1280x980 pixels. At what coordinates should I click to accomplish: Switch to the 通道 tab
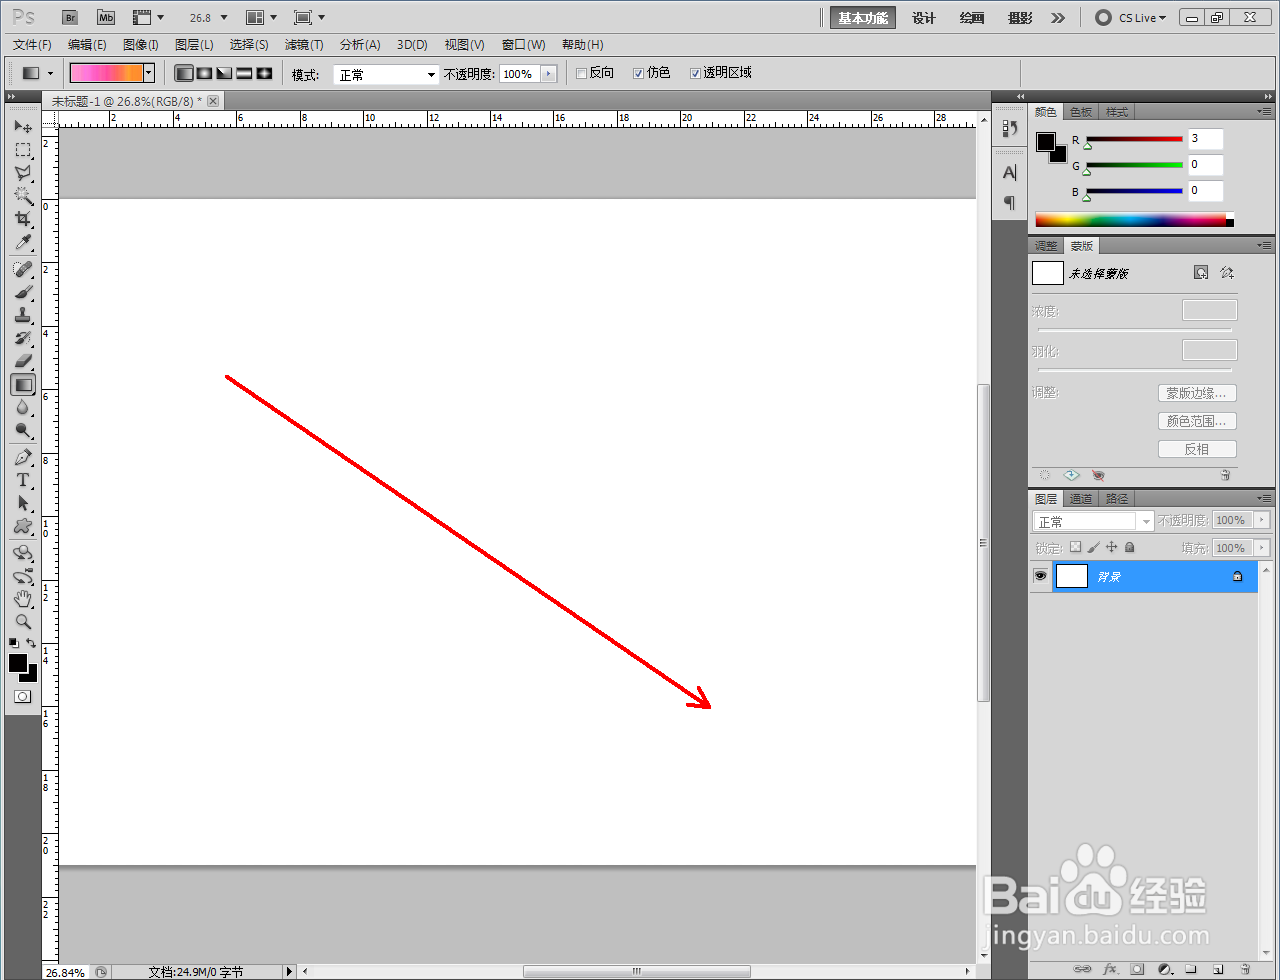(x=1081, y=499)
